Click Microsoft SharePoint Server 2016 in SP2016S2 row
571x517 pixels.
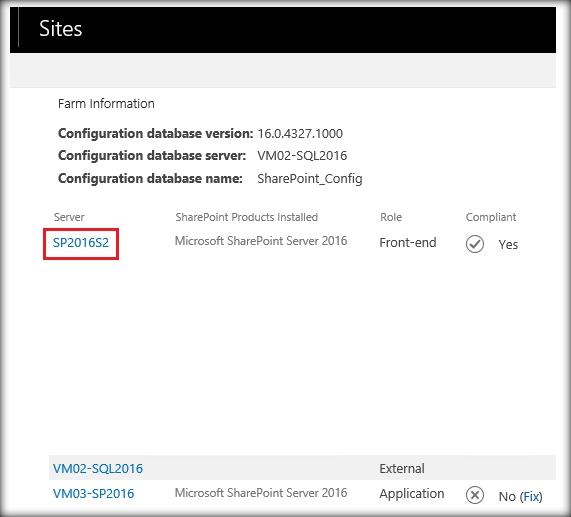tap(261, 241)
